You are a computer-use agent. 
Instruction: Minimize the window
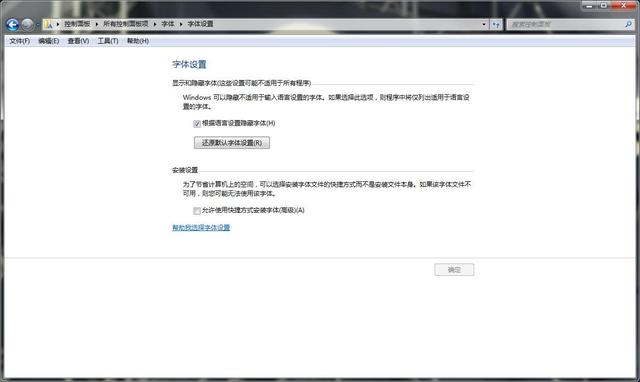pos(589,5)
